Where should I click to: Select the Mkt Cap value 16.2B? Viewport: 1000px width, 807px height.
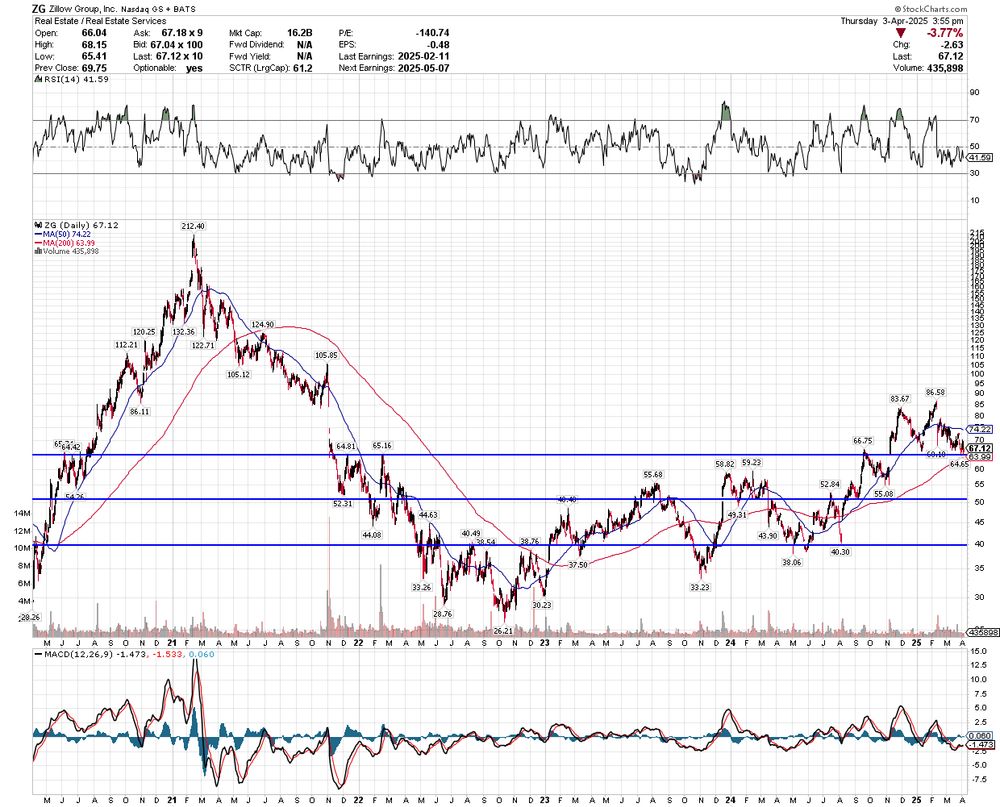pos(300,33)
